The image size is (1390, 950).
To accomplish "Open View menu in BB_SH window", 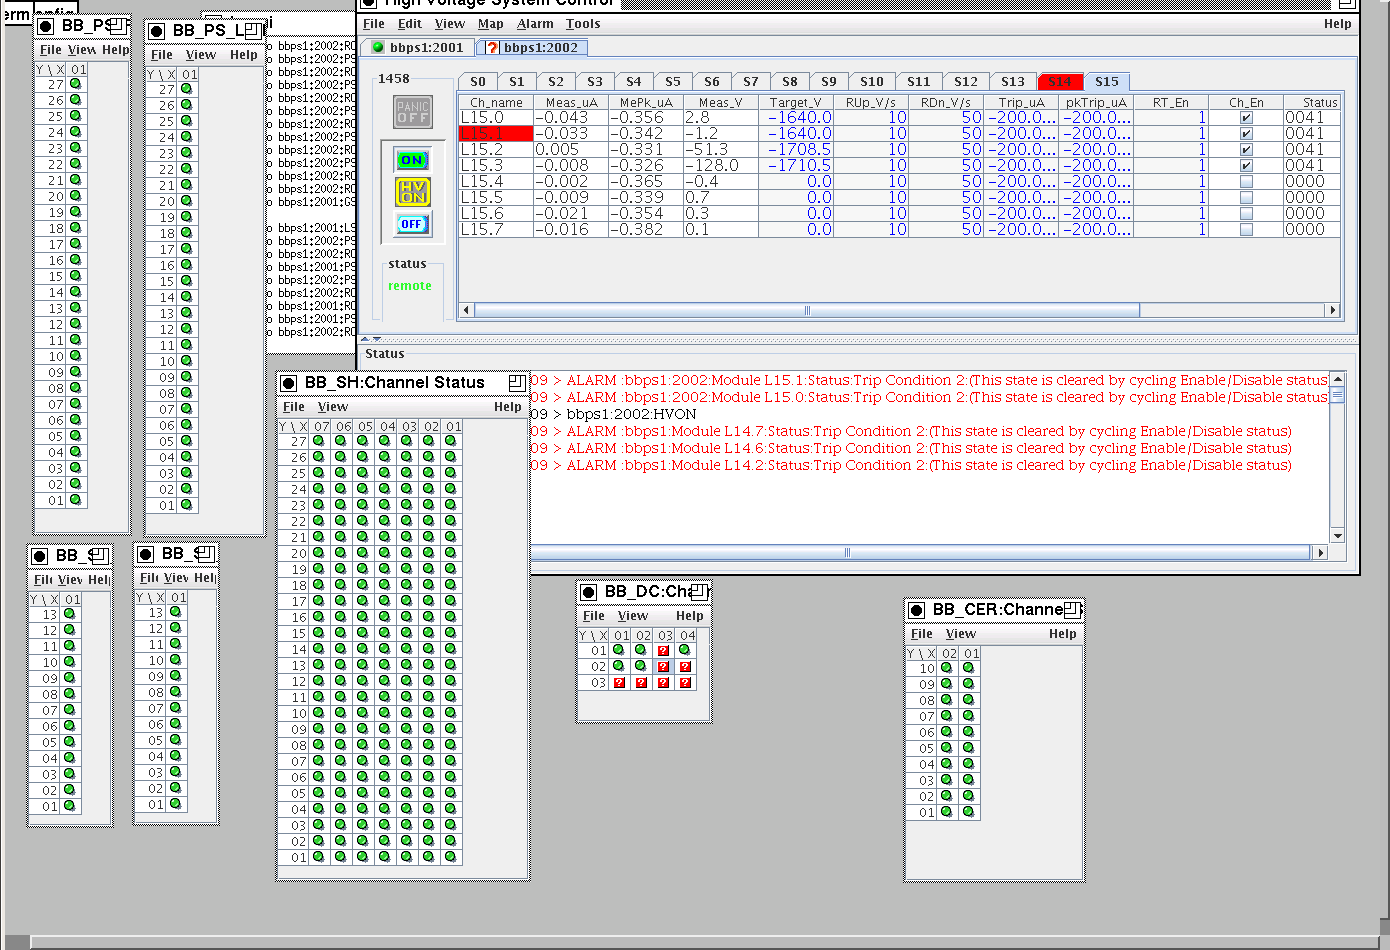I will coord(333,407).
